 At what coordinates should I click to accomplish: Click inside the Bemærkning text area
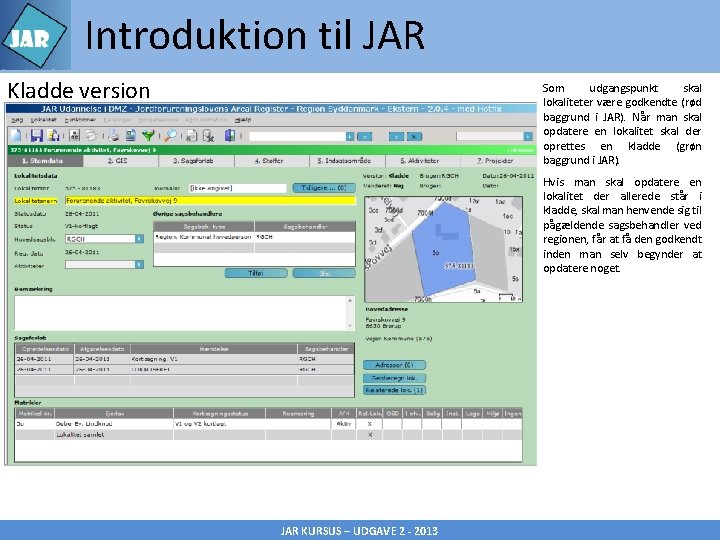pyautogui.click(x=180, y=313)
